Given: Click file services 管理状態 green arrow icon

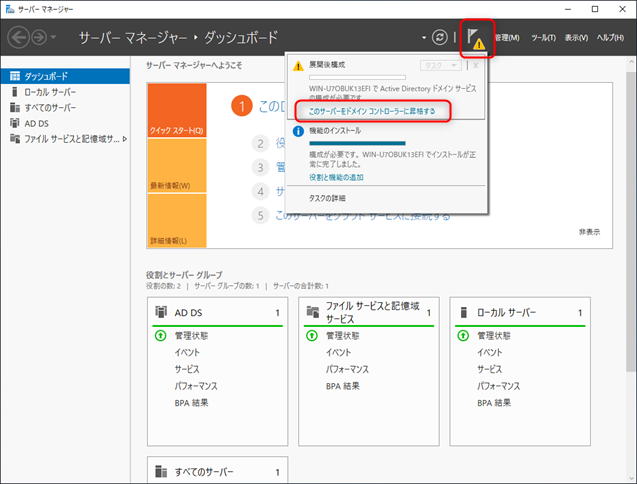Looking at the screenshot, I should tap(312, 336).
